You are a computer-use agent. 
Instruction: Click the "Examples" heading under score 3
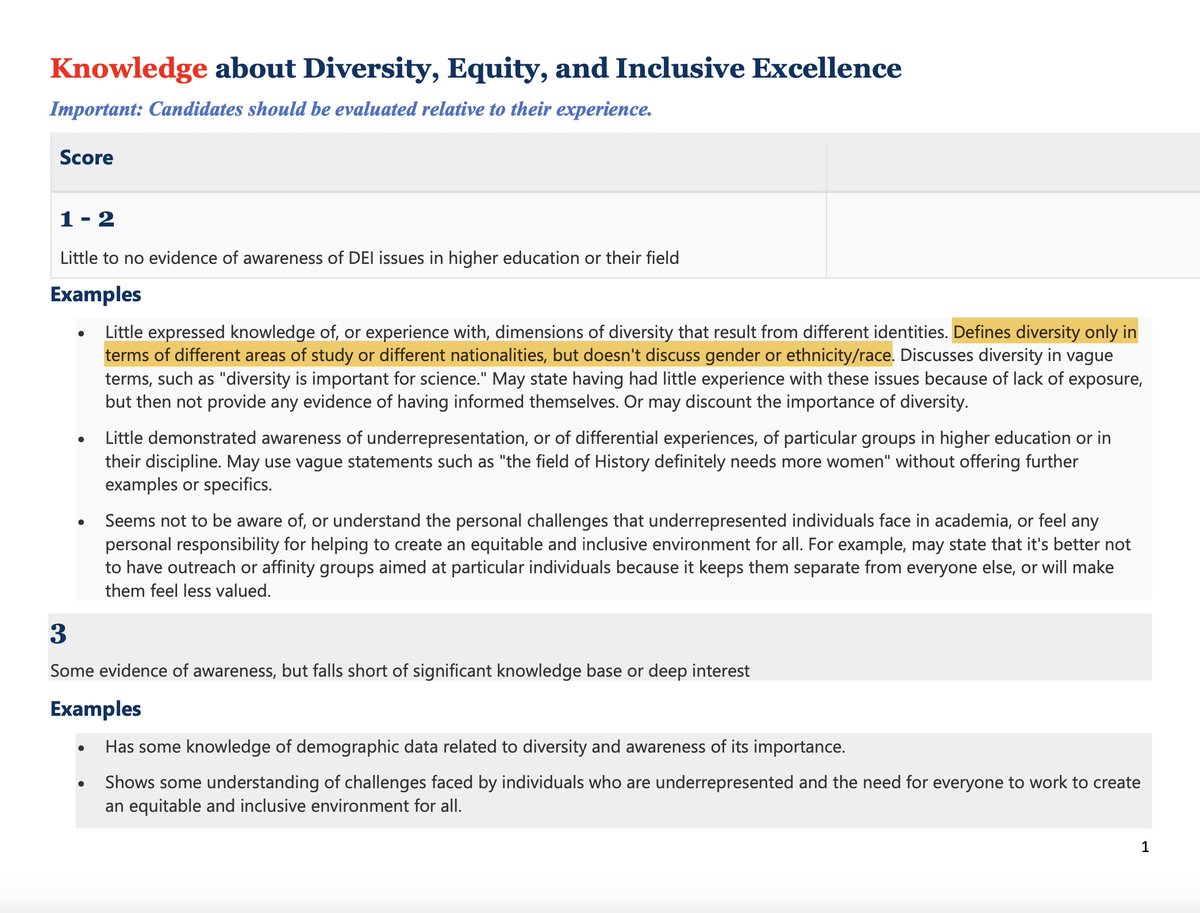click(x=95, y=709)
